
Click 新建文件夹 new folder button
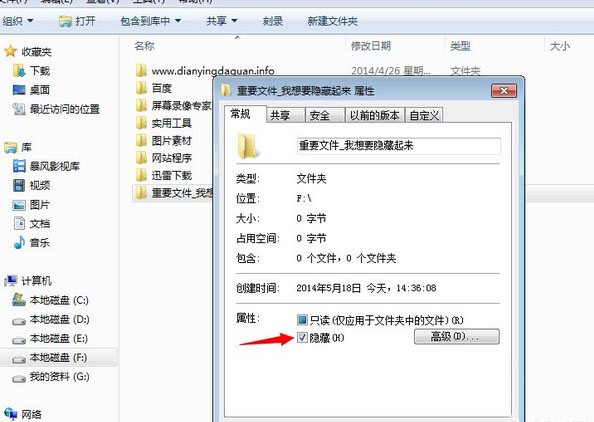pyautogui.click(x=333, y=21)
